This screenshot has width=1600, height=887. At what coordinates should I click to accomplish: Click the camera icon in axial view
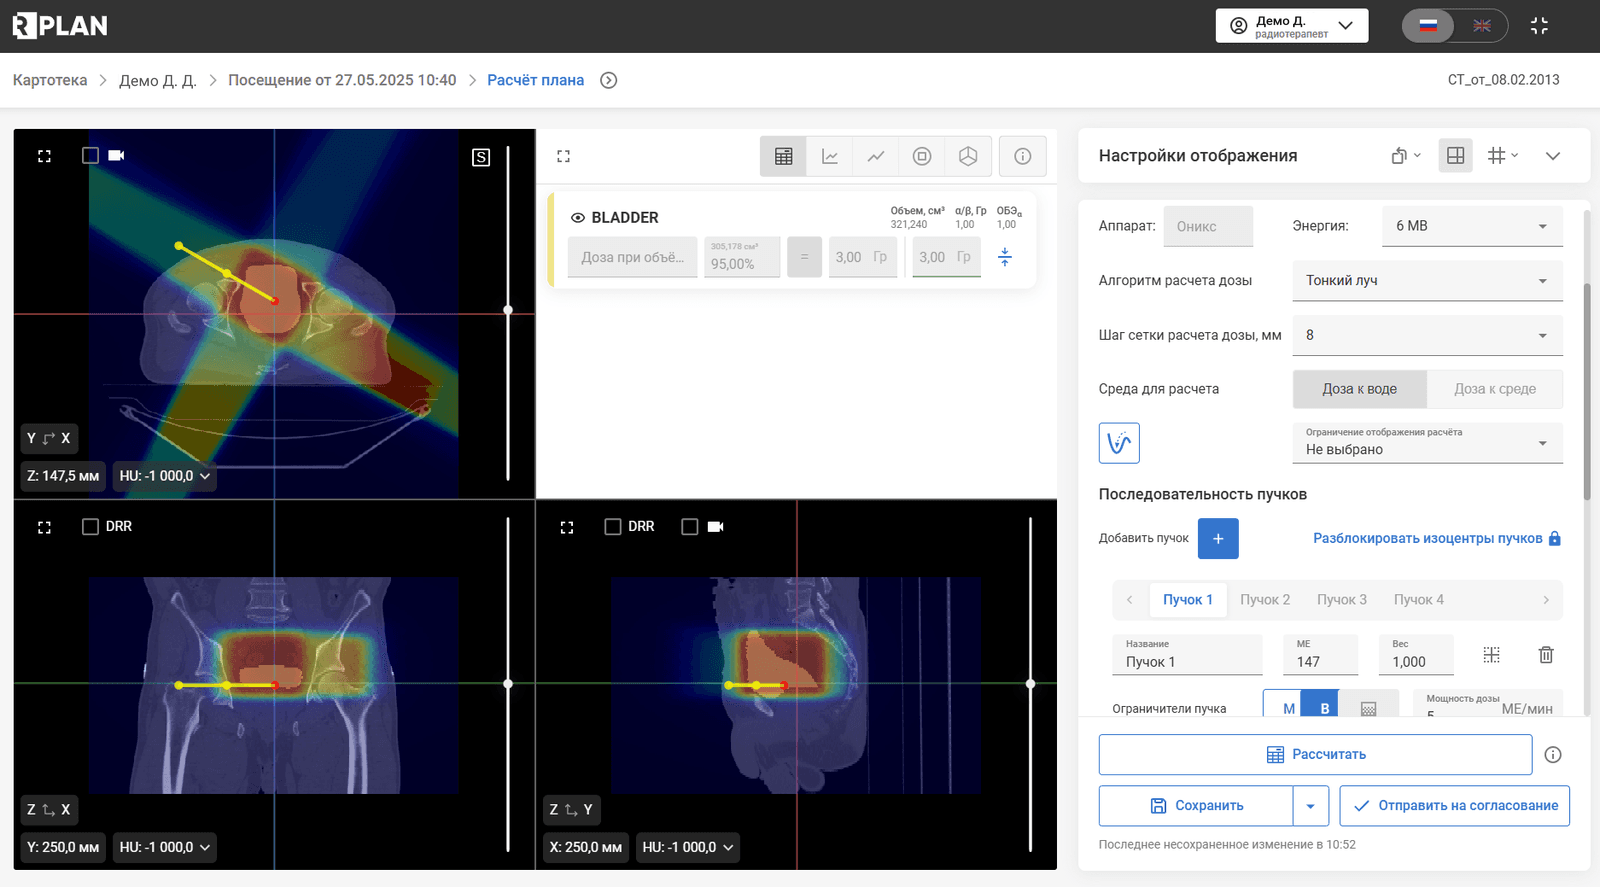coord(116,155)
